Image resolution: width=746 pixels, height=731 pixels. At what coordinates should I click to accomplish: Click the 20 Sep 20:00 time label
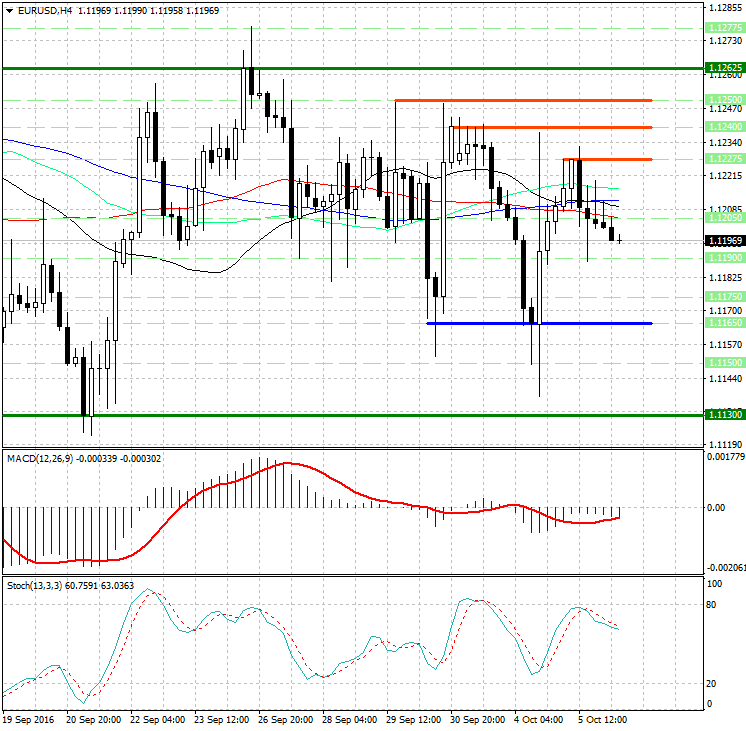pos(93,720)
